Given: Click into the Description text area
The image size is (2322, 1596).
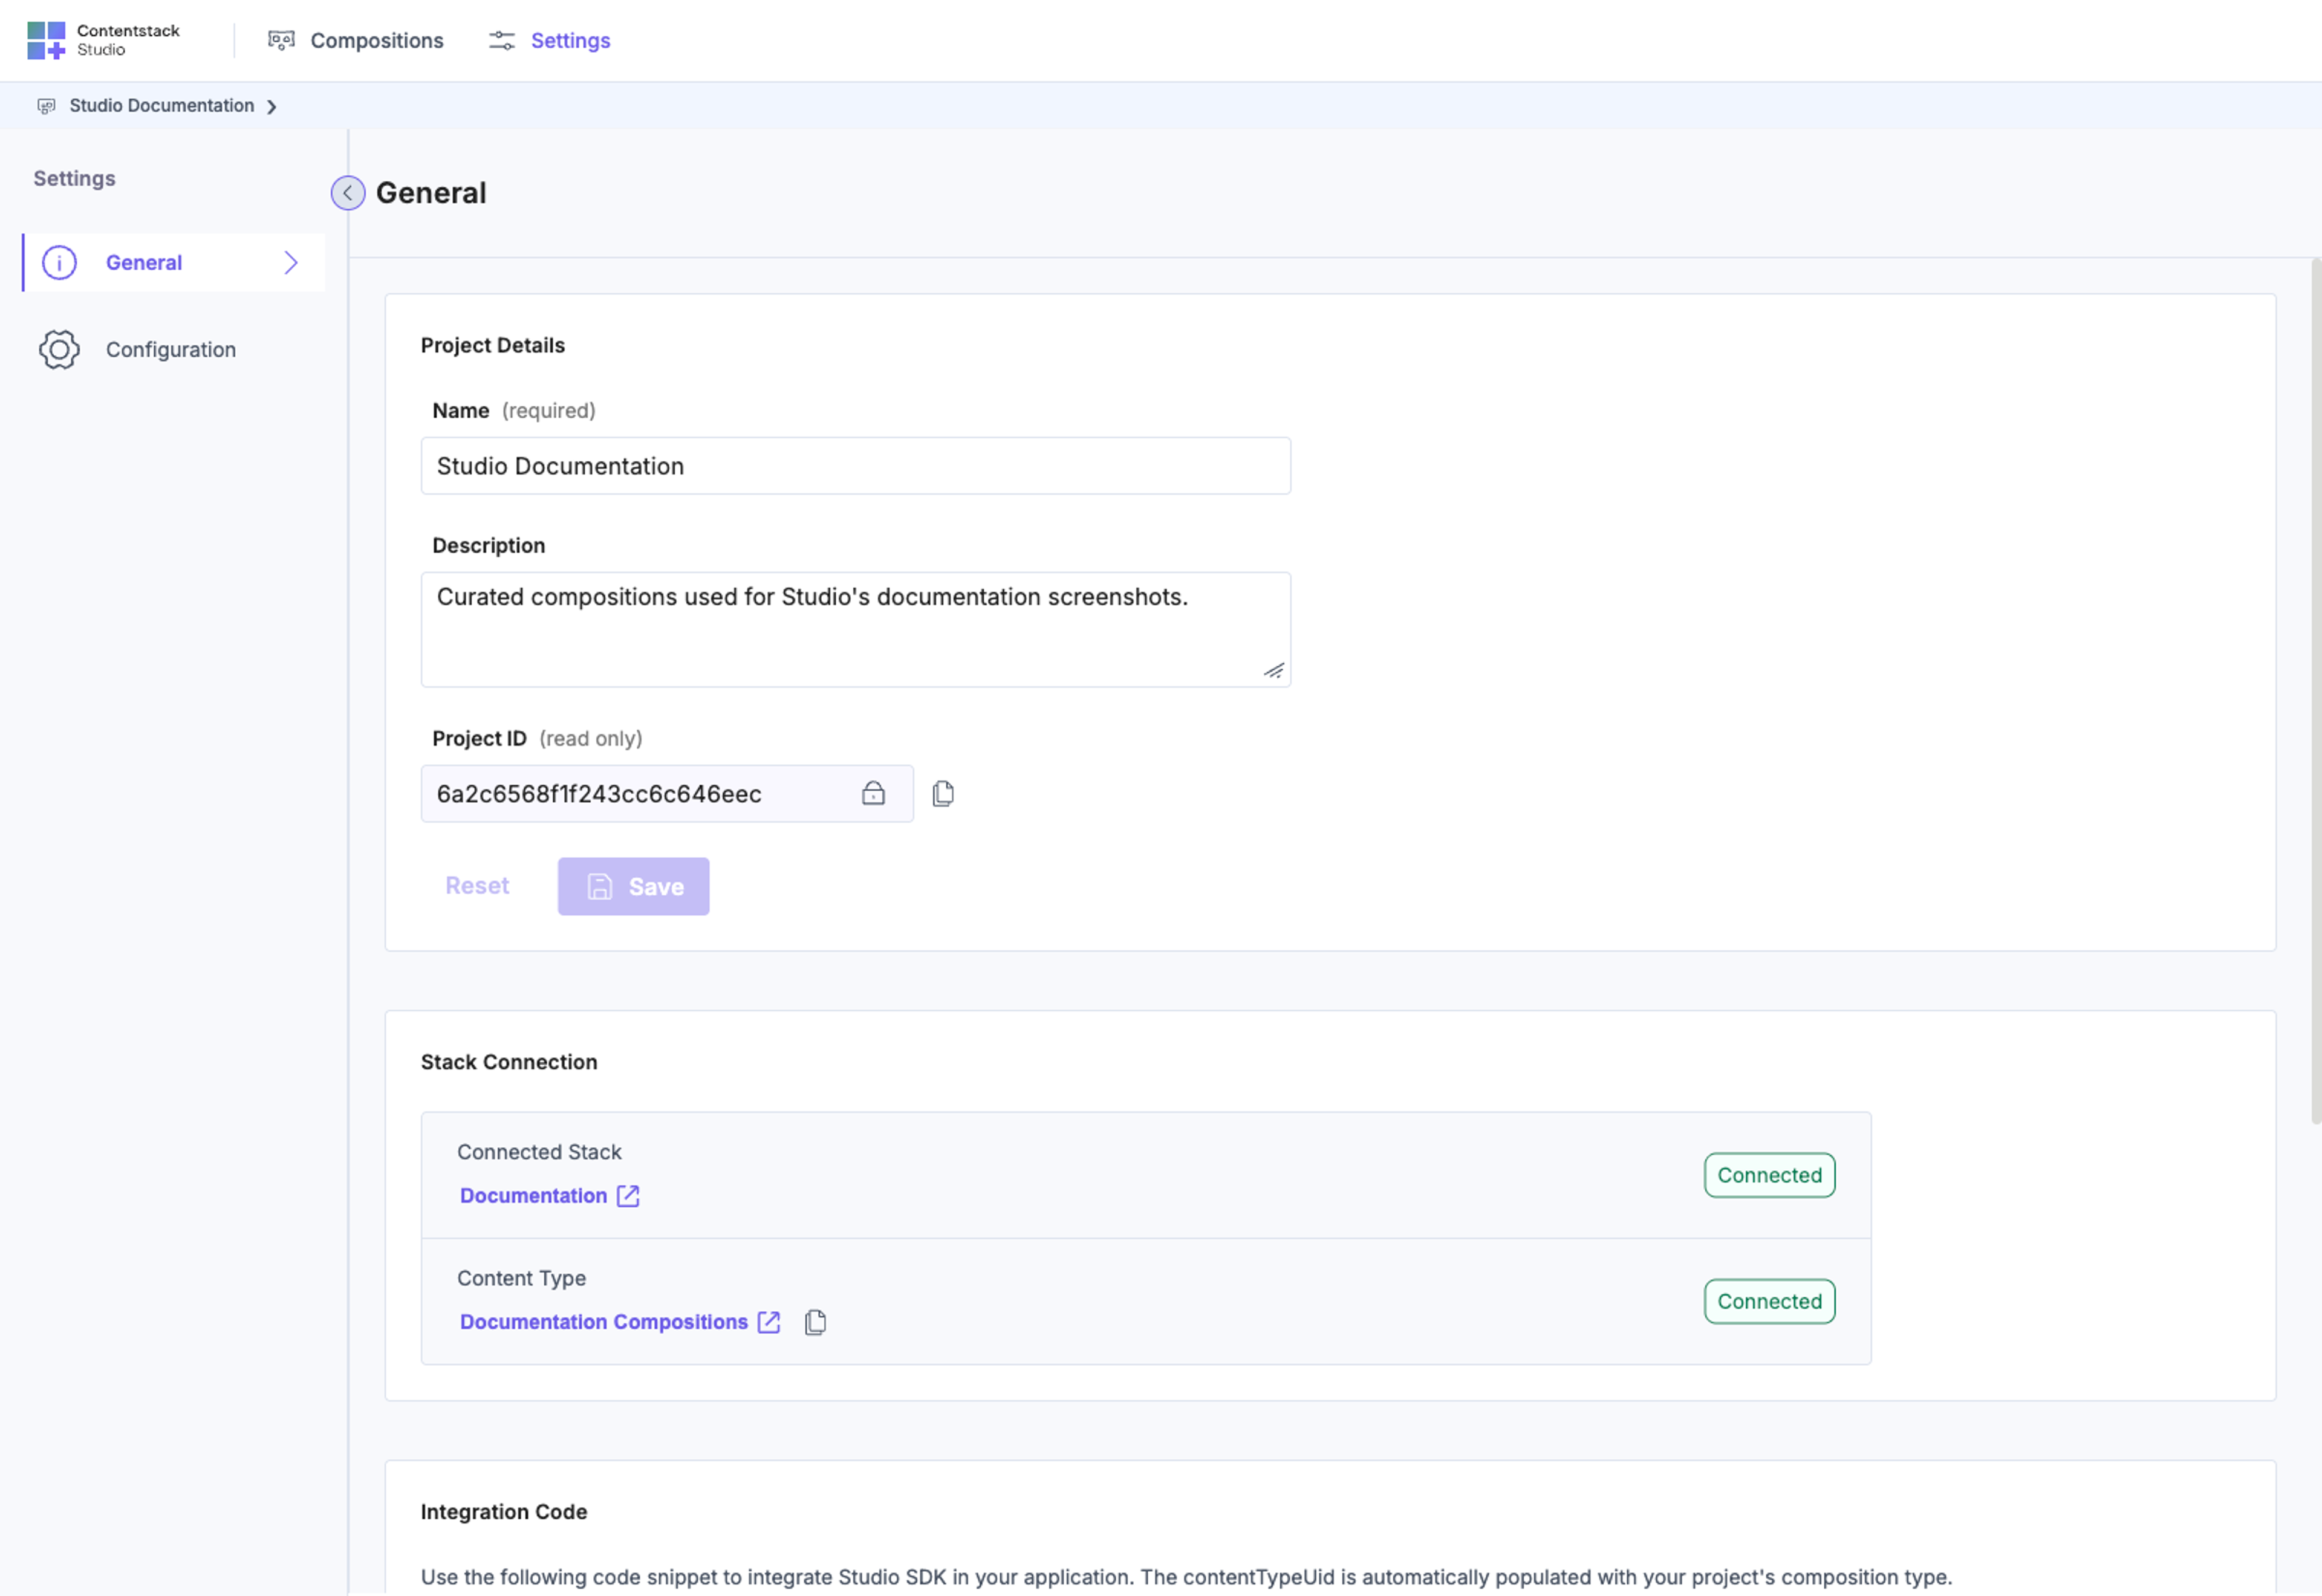Looking at the screenshot, I should coord(855,630).
